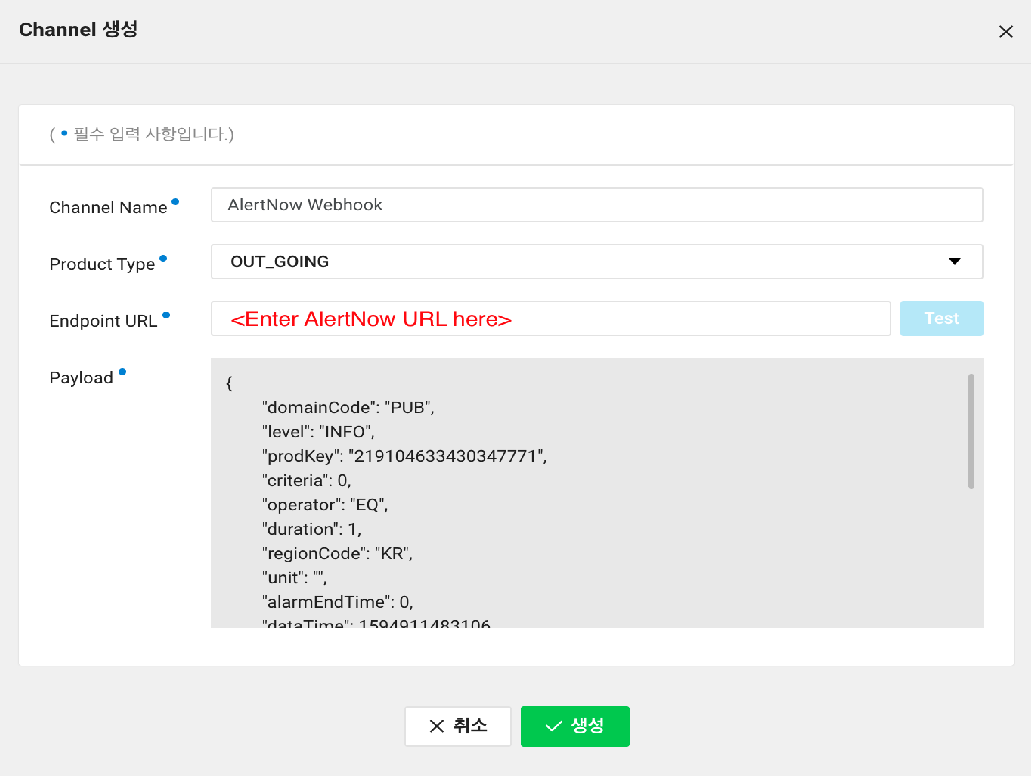The height and width of the screenshot is (776, 1031).
Task: Click the Channel Name label
Action: 108,208
